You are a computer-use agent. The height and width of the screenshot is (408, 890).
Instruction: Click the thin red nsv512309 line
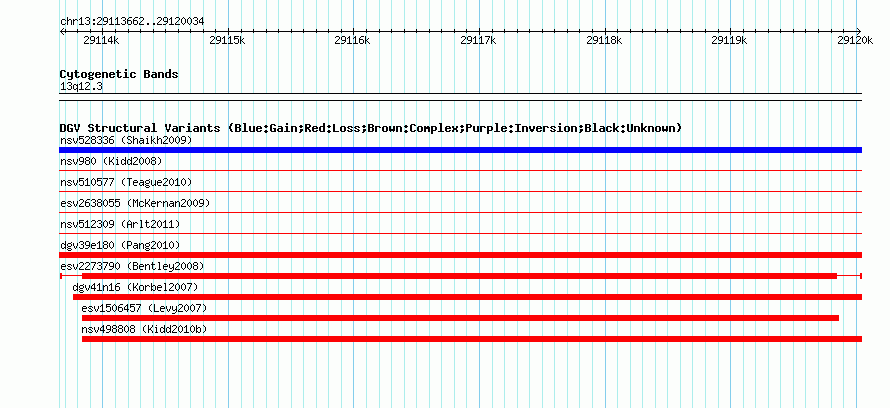[460, 233]
